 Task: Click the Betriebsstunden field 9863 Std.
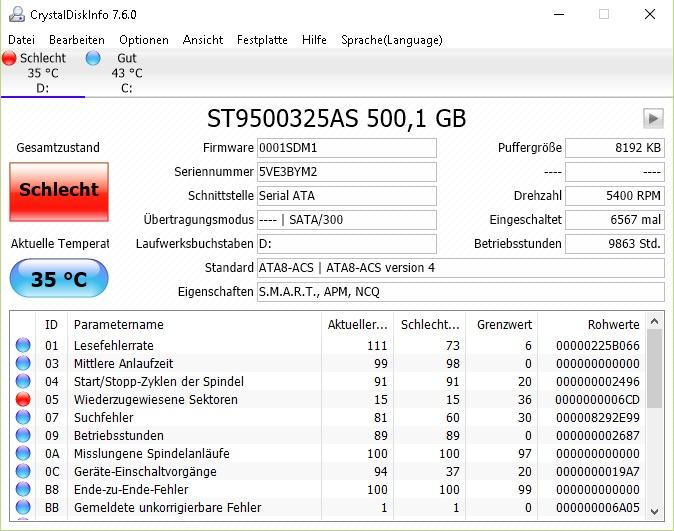[x=615, y=244]
